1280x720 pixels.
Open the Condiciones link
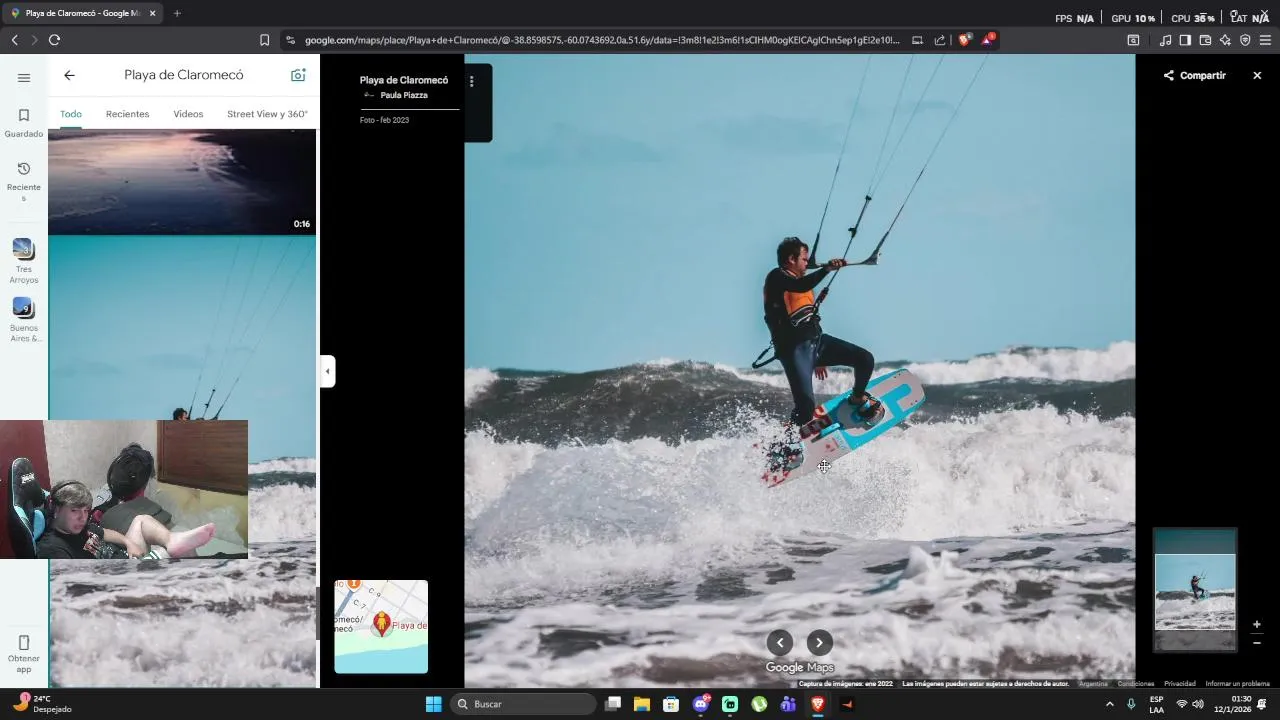1136,684
